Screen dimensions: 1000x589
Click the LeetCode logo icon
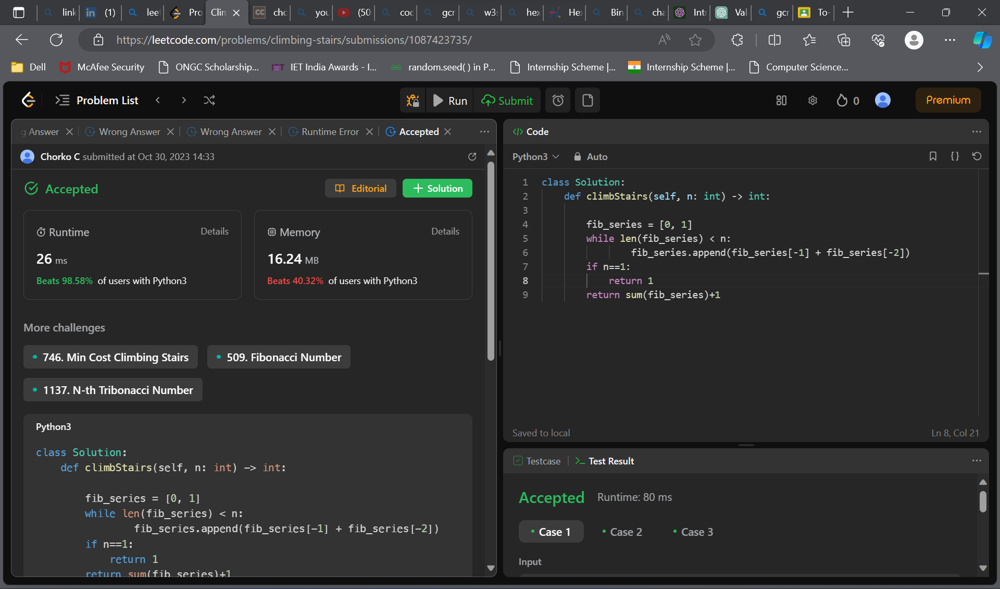pyautogui.click(x=28, y=100)
